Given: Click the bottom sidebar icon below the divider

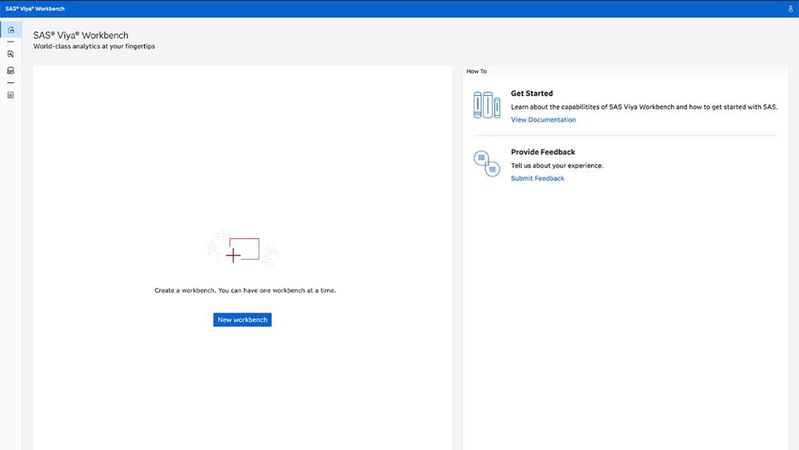Looking at the screenshot, I should point(11,95).
